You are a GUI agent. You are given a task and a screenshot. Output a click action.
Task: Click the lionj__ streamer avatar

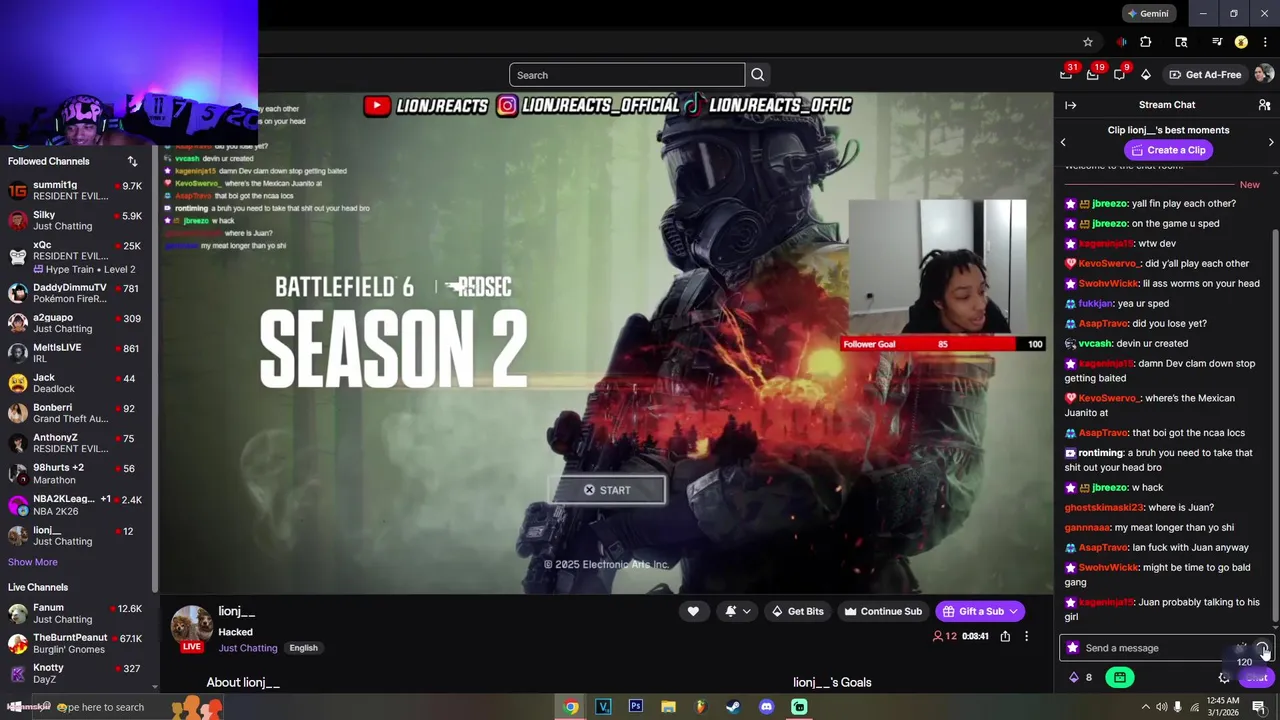(x=191, y=625)
